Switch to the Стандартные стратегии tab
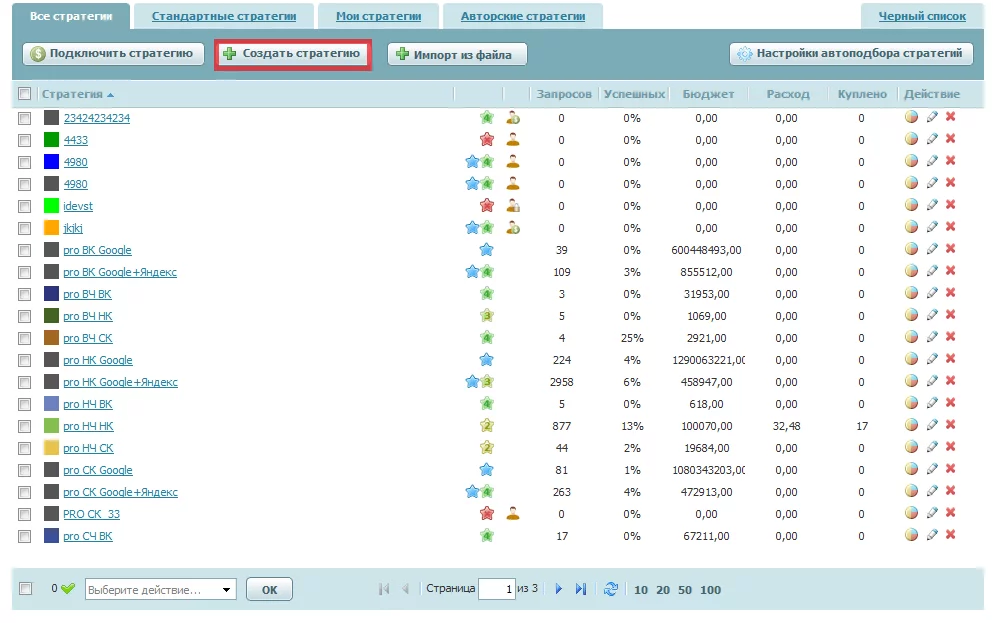 (x=224, y=16)
